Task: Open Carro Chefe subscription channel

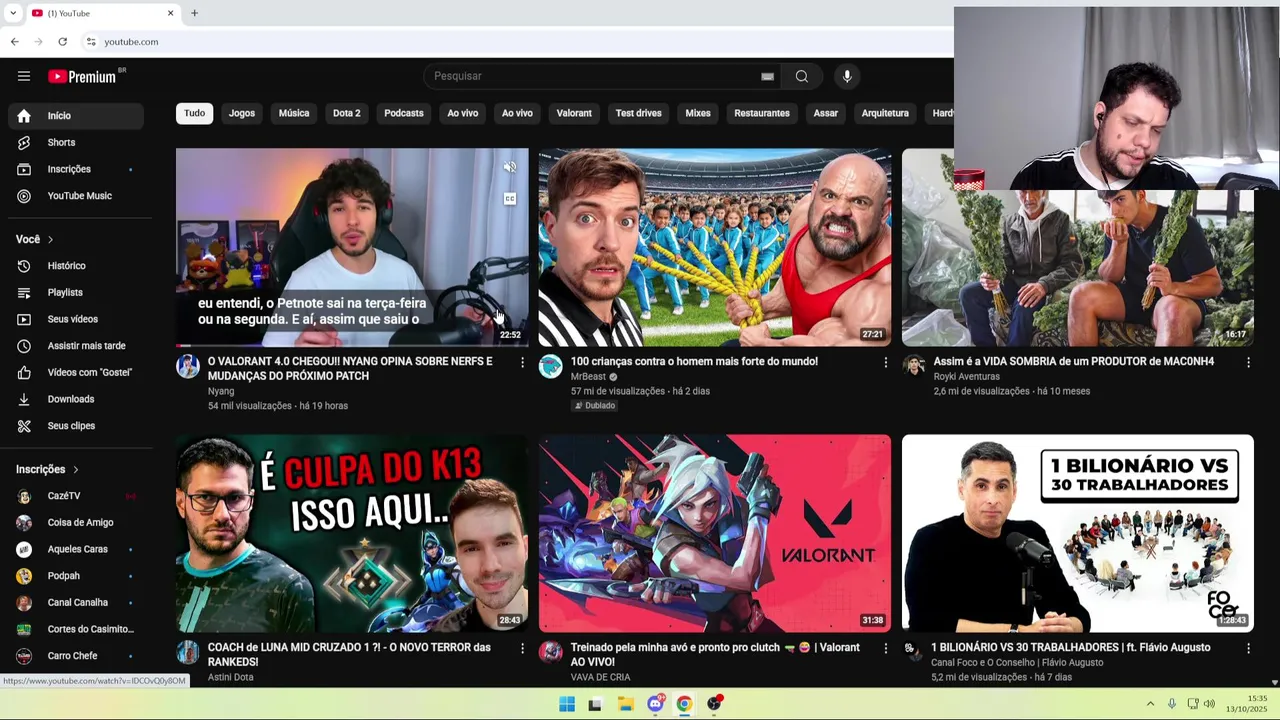Action: [76, 656]
